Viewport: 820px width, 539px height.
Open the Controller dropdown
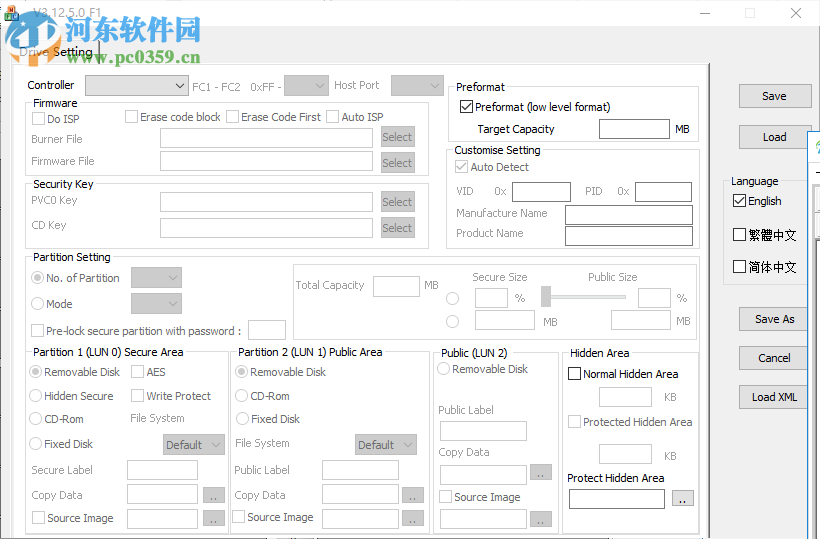(x=136, y=86)
